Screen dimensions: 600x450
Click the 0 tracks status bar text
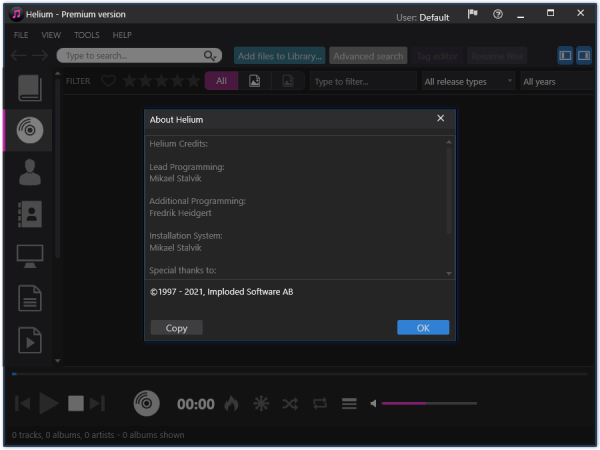98,435
